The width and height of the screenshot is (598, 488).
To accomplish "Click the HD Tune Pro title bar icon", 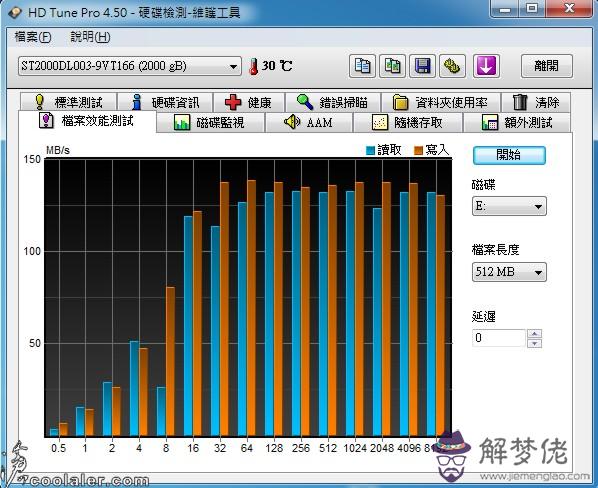I will 14,12.
